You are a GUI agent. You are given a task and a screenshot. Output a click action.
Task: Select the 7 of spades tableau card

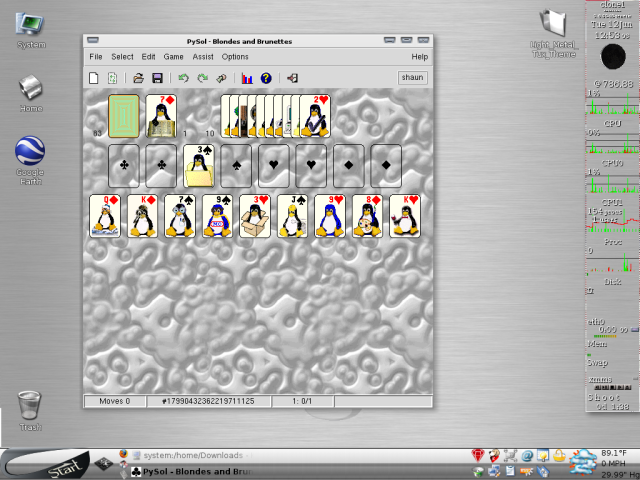(x=180, y=216)
